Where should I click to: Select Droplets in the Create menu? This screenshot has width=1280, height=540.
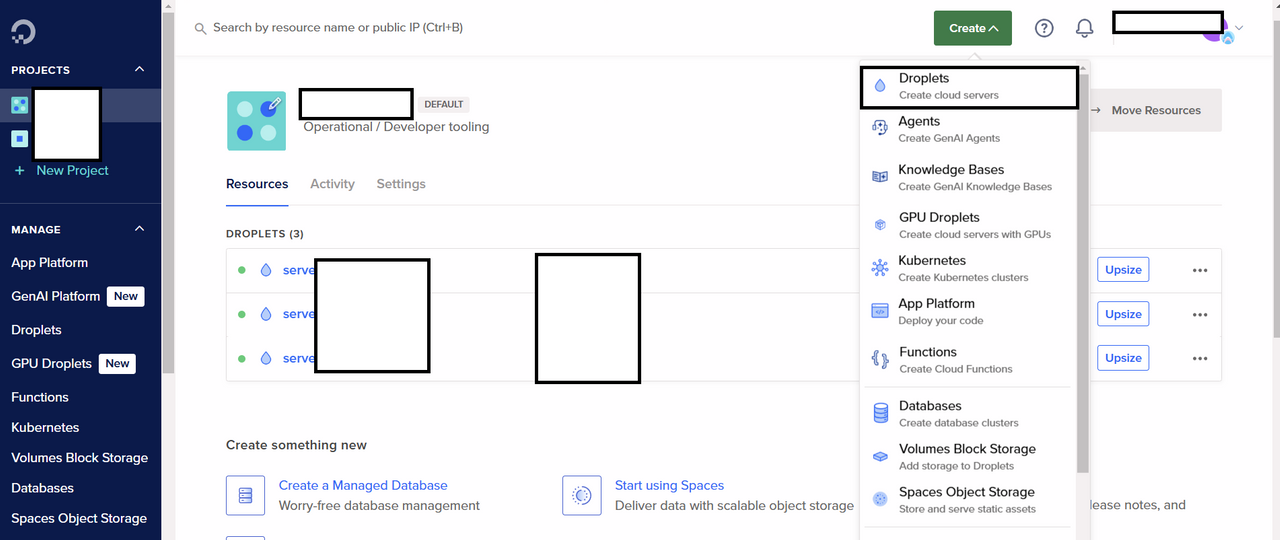tap(969, 87)
